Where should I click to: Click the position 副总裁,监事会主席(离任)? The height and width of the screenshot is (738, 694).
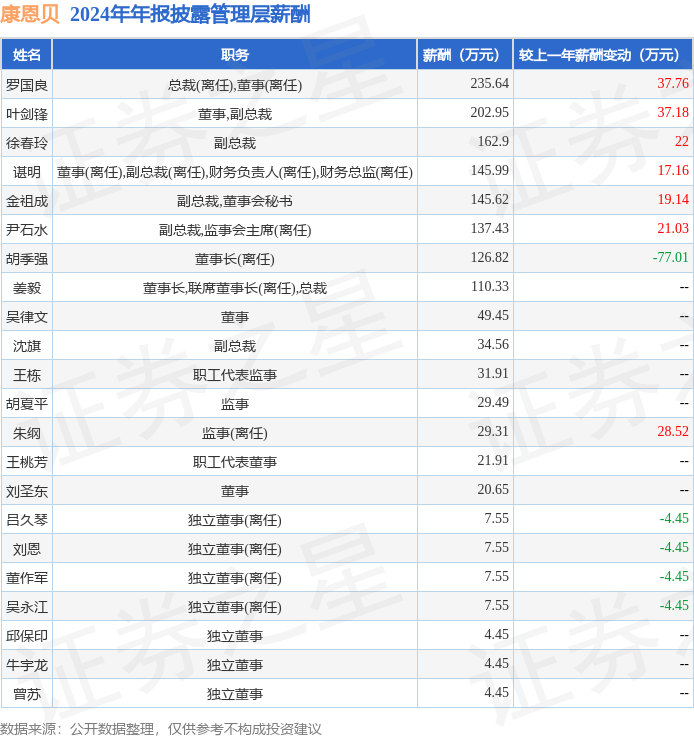coord(235,230)
